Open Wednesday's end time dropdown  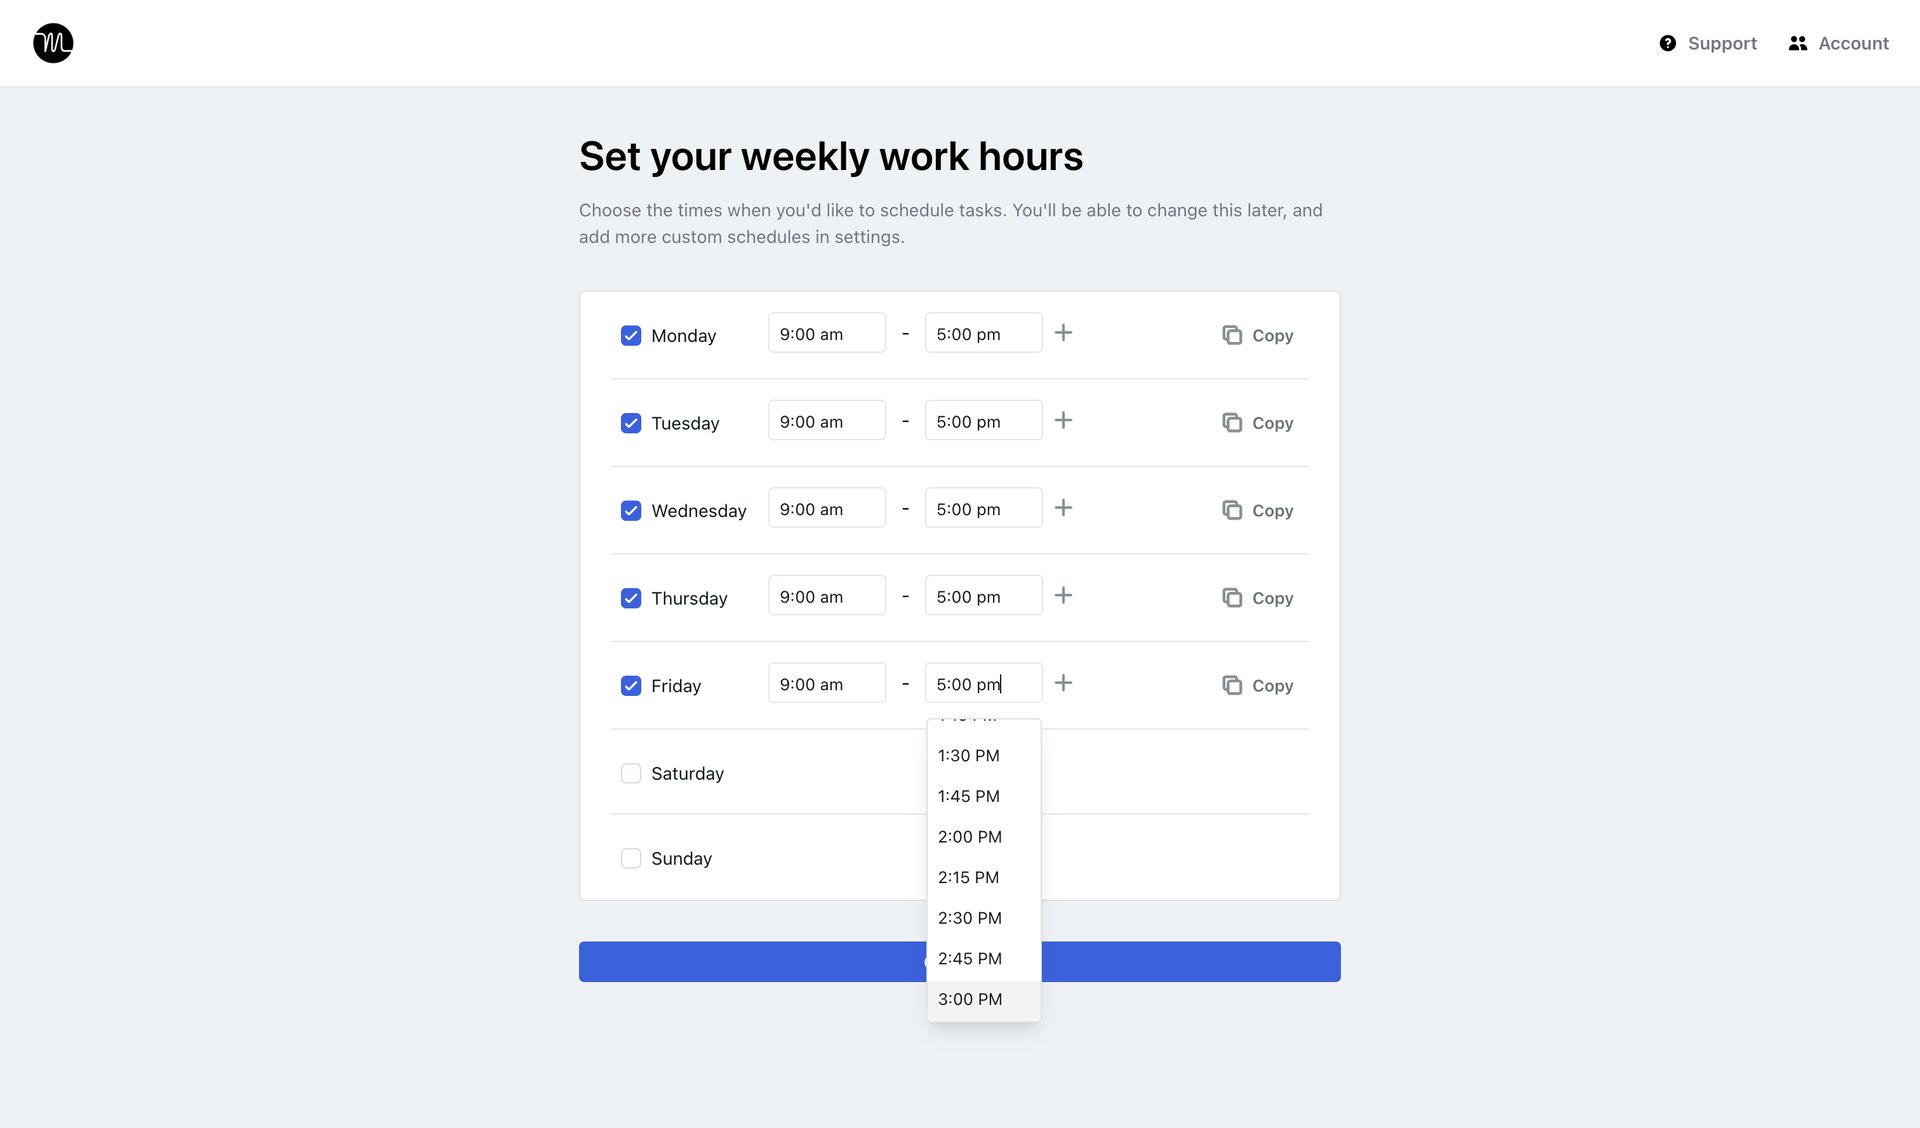983,508
